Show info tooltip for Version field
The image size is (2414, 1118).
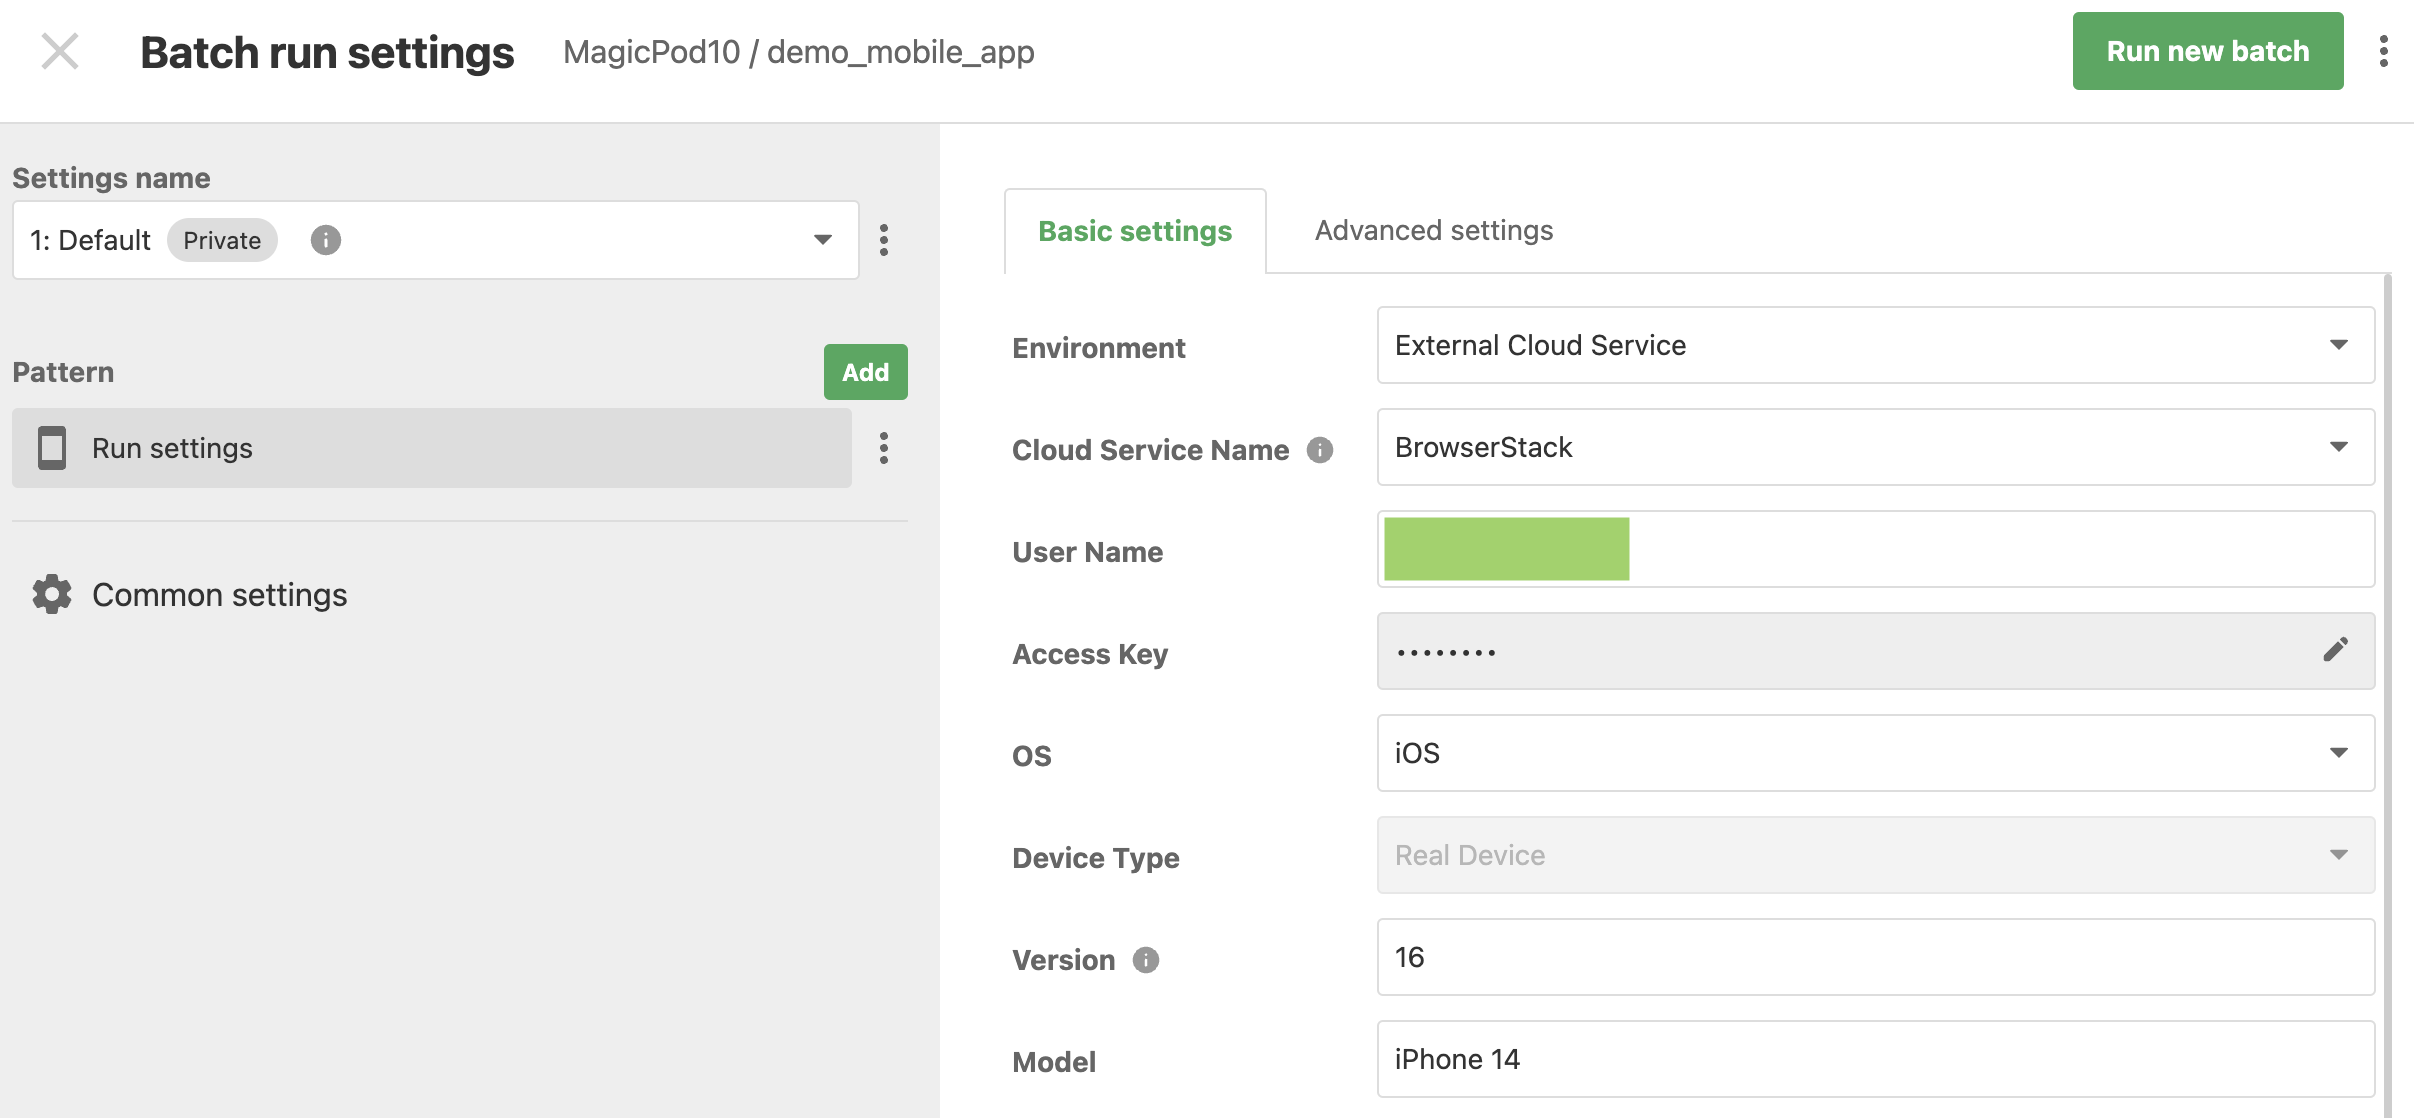(x=1146, y=960)
